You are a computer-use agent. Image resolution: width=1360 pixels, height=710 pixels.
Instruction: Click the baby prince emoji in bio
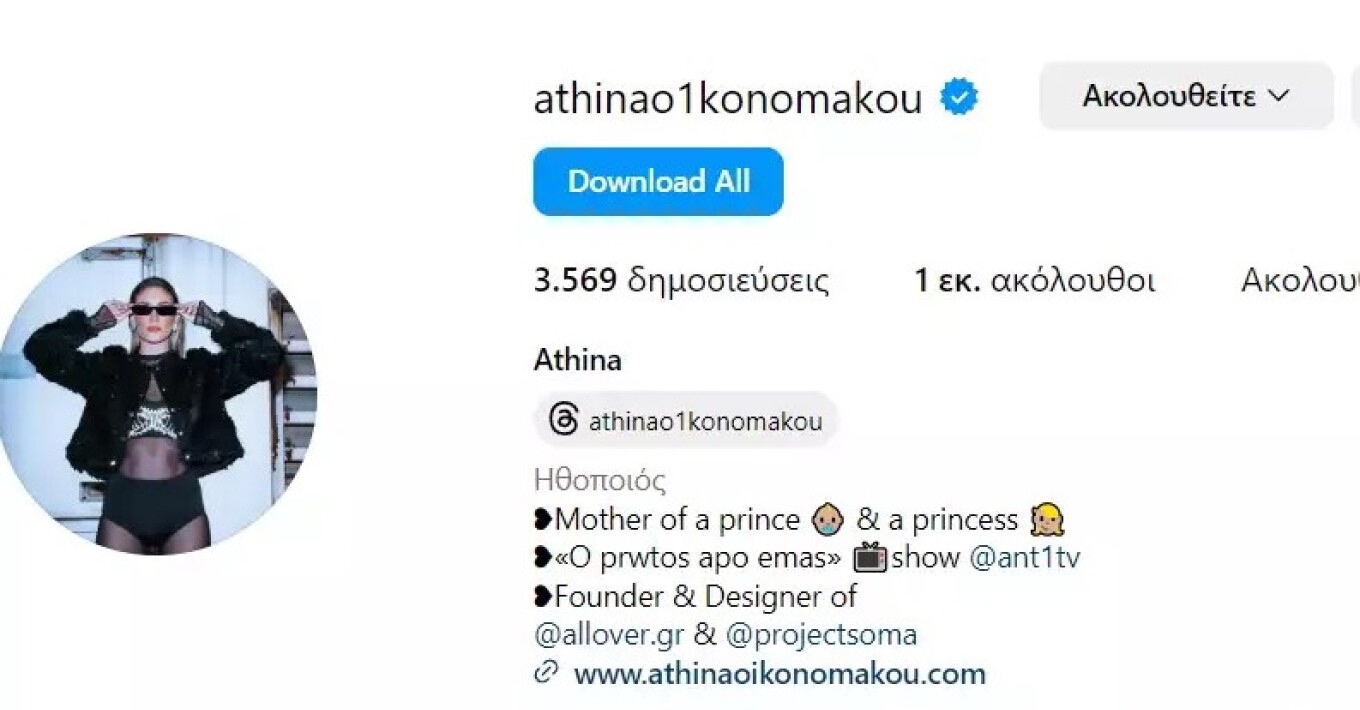click(828, 520)
